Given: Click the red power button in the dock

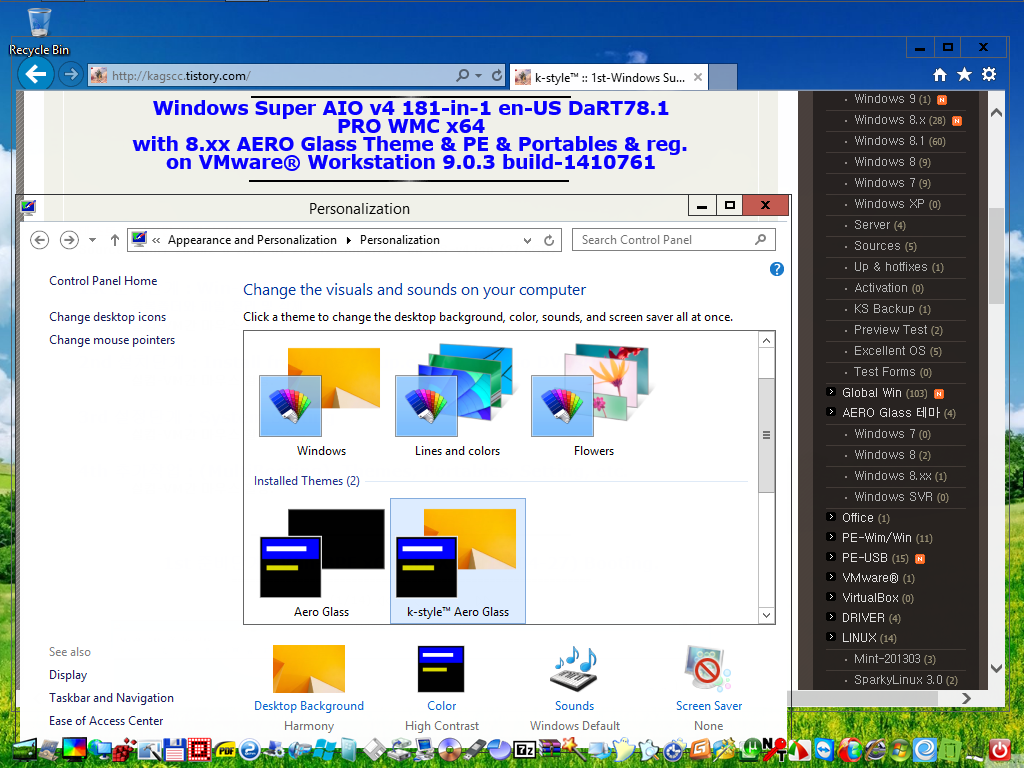Looking at the screenshot, I should pyautogui.click(x=999, y=750).
